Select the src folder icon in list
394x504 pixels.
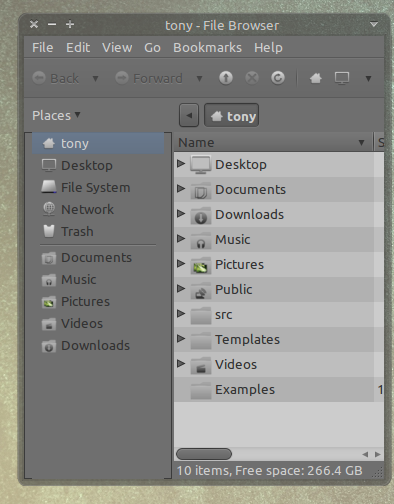coord(201,315)
